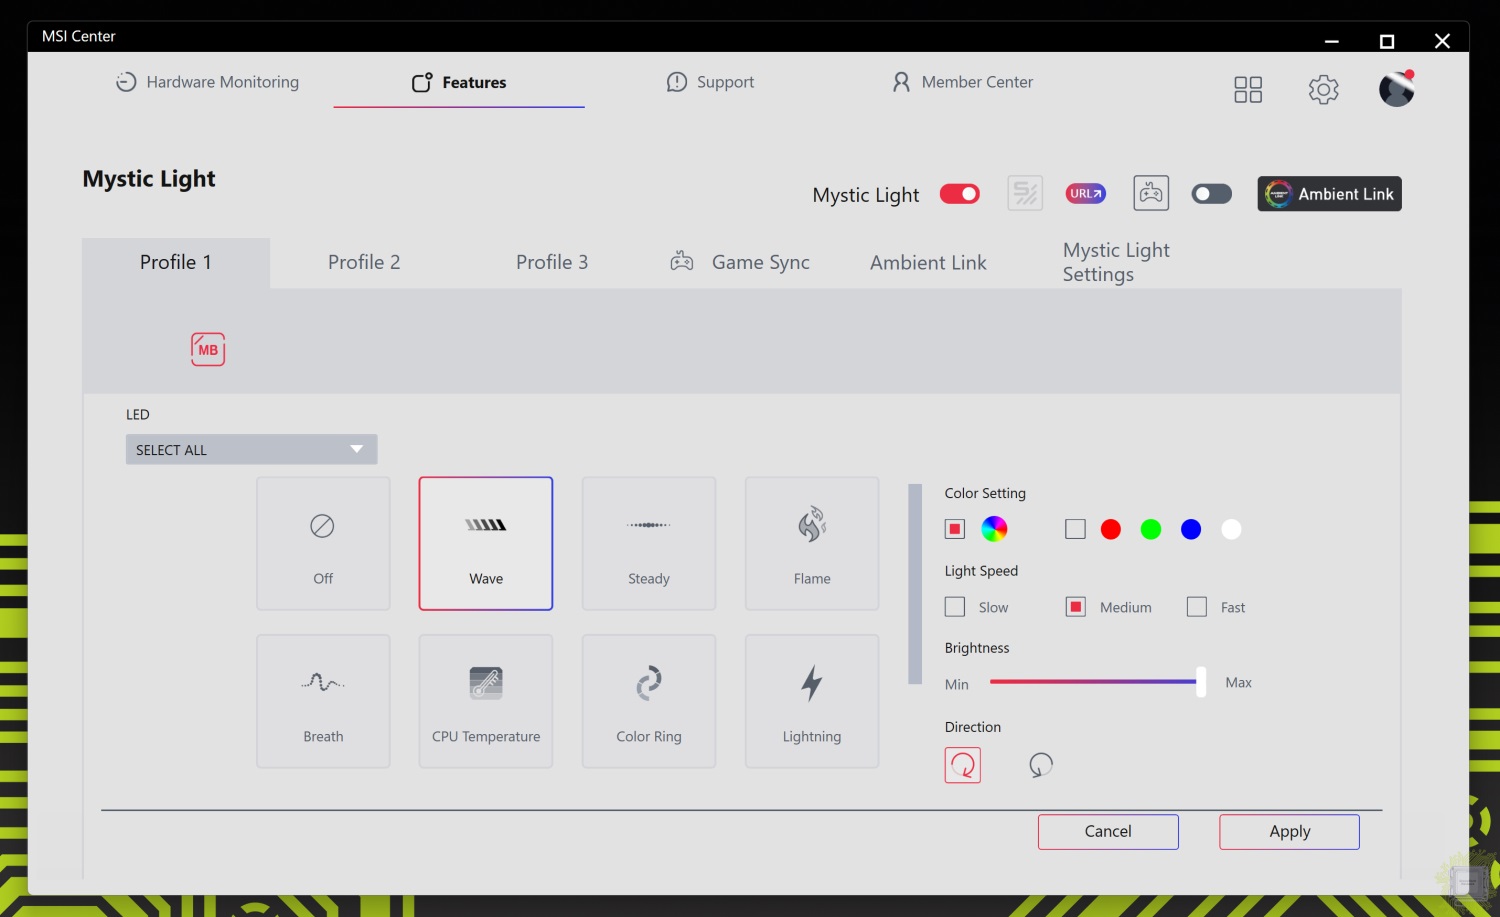Click the counterclockwise direction icon
The height and width of the screenshot is (917, 1500).
1040,765
